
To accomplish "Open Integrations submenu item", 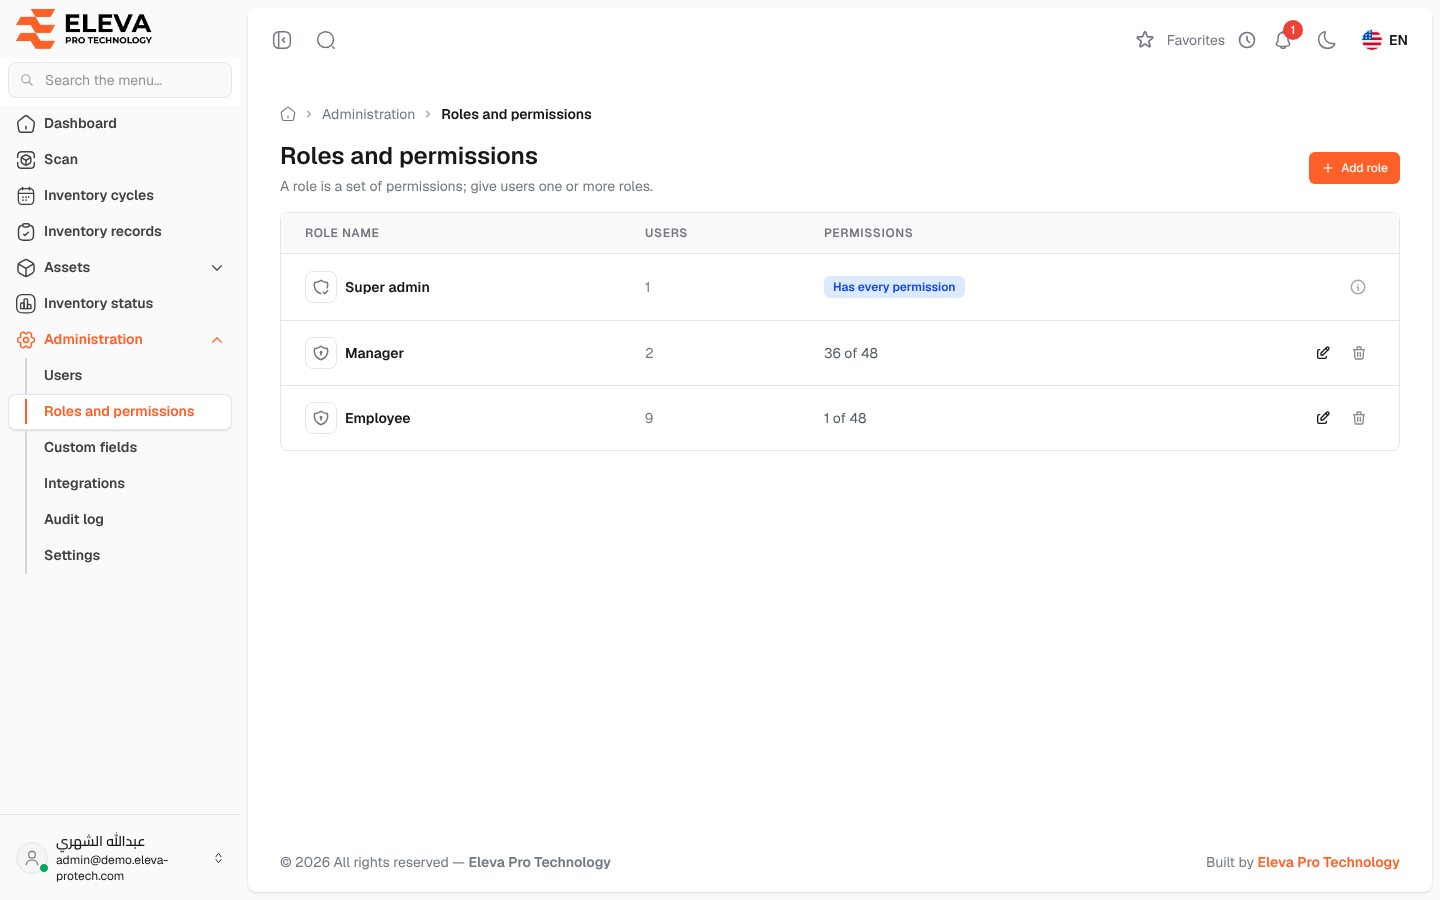I will pyautogui.click(x=84, y=483).
